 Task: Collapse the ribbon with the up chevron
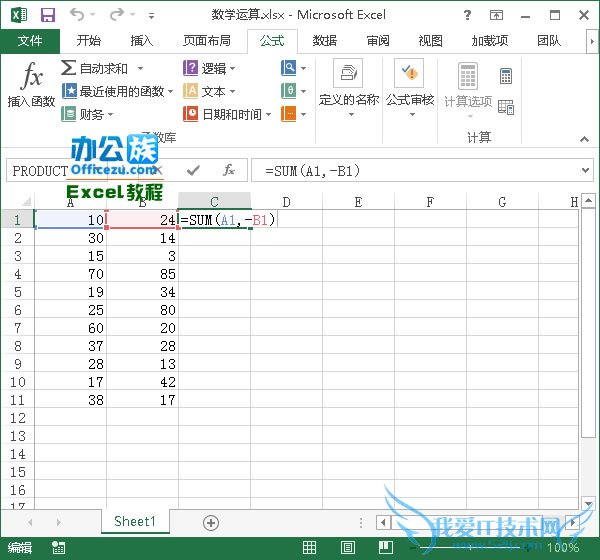(584, 139)
